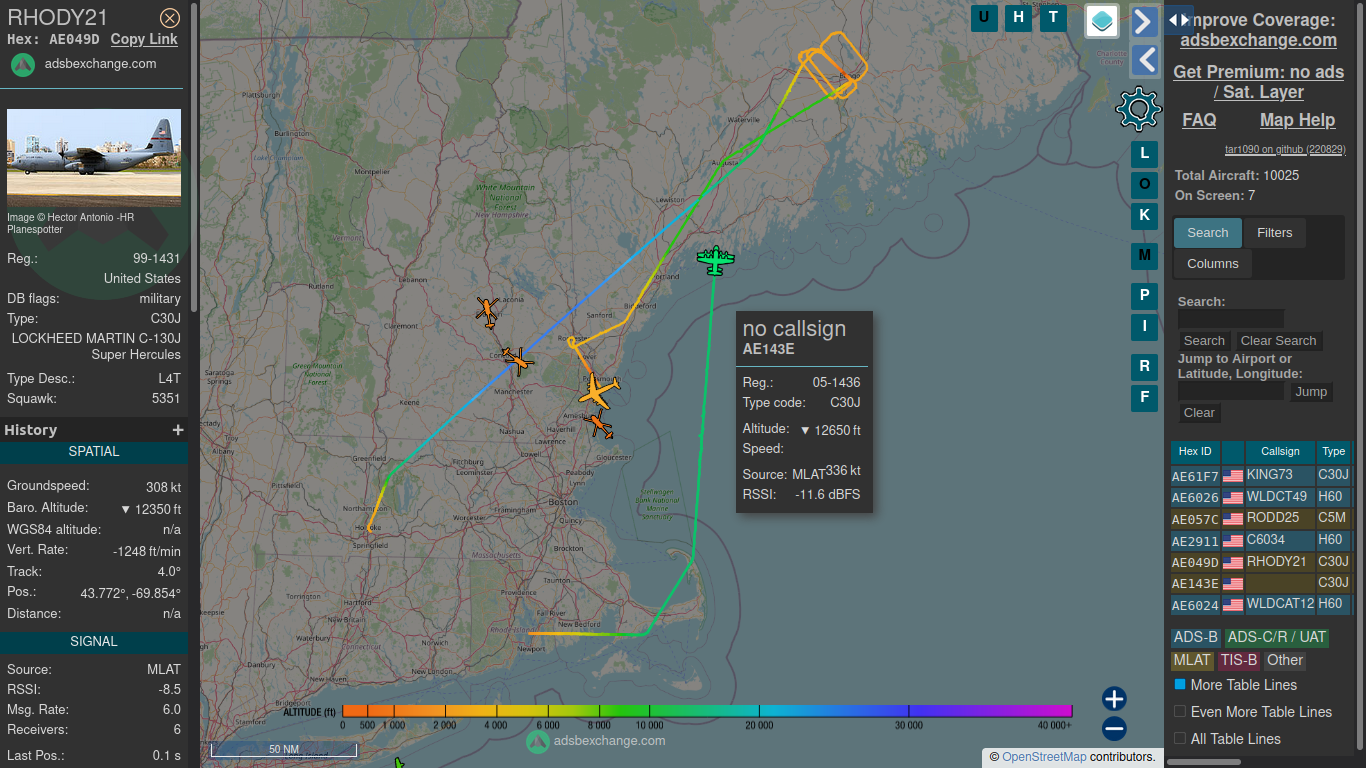This screenshot has width=1366, height=768.
Task: Toggle the 'R' map button
Action: pyautogui.click(x=1145, y=367)
